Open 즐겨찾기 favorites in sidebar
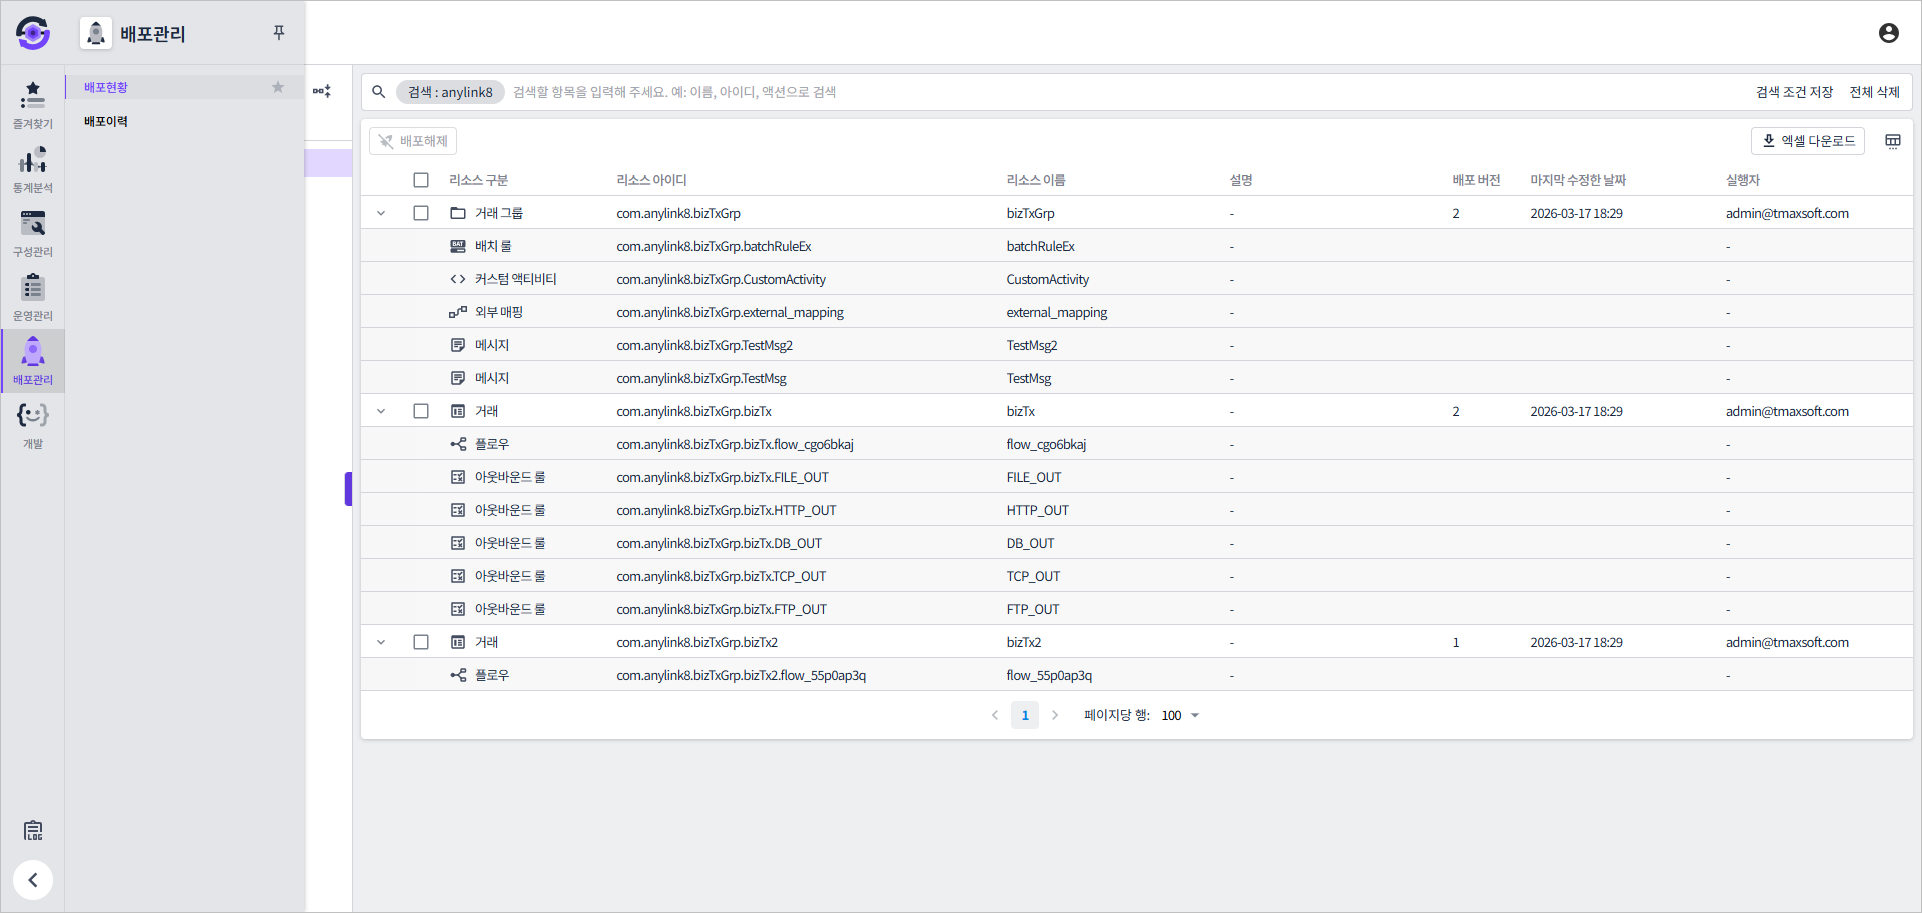The image size is (1922, 913). click(33, 104)
